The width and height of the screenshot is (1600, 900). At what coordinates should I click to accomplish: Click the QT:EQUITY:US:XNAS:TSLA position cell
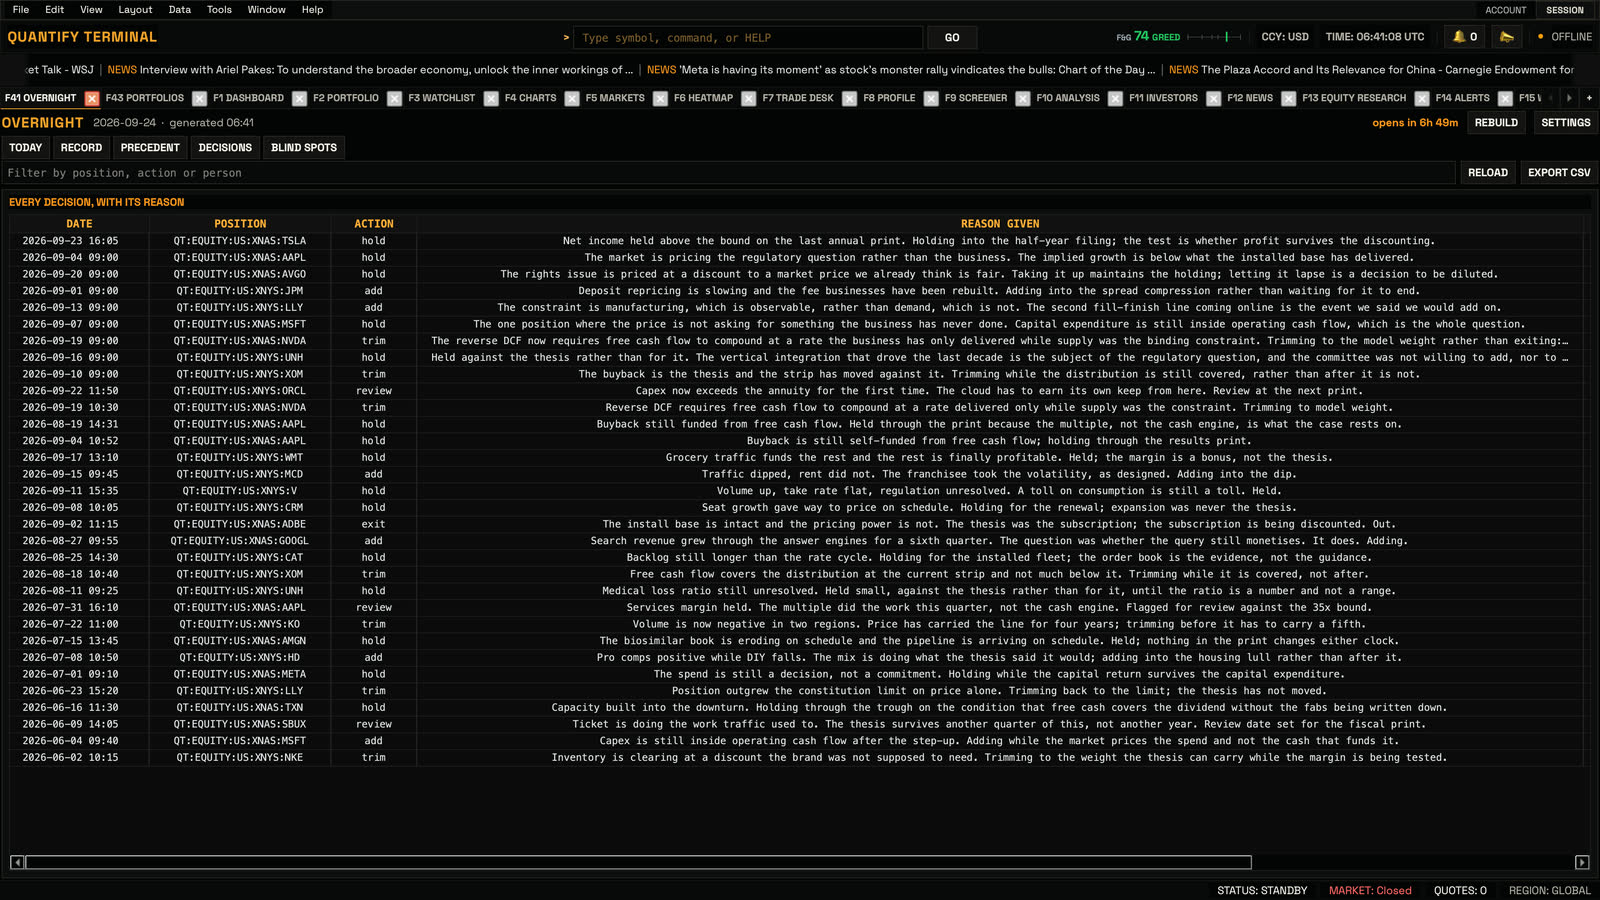(x=240, y=241)
